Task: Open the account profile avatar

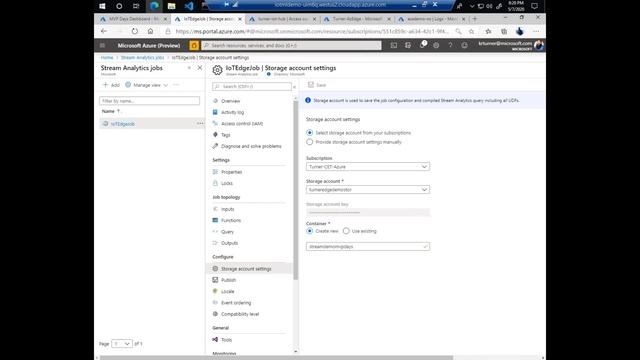Action: (x=539, y=45)
